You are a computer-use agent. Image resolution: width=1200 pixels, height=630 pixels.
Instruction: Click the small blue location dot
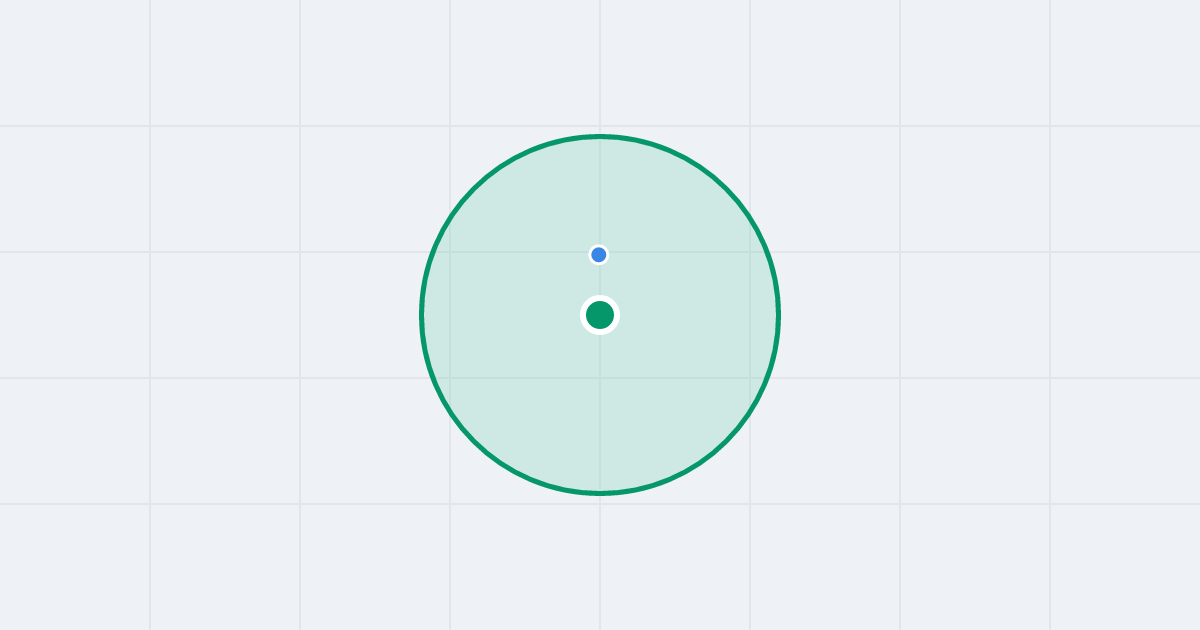tap(599, 255)
